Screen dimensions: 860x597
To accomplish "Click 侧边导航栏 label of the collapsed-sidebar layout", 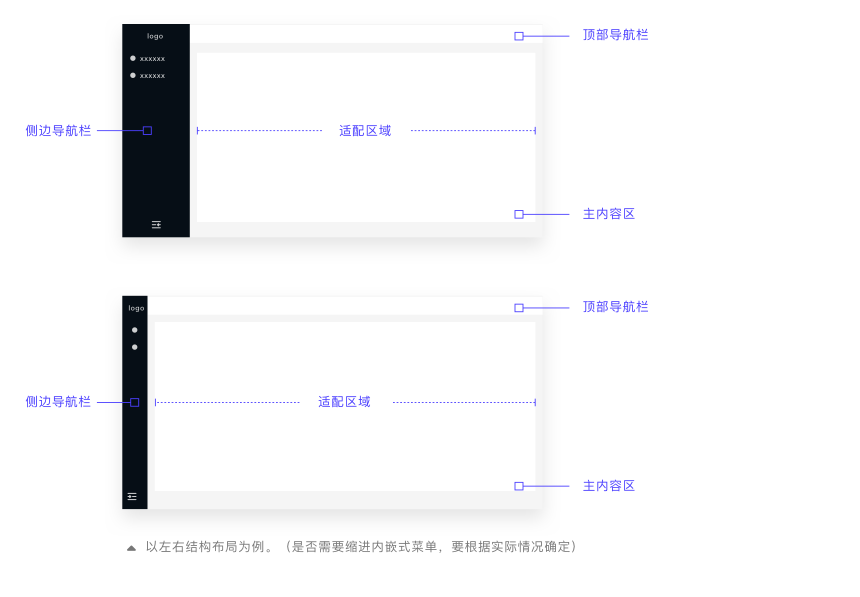I will point(58,402).
